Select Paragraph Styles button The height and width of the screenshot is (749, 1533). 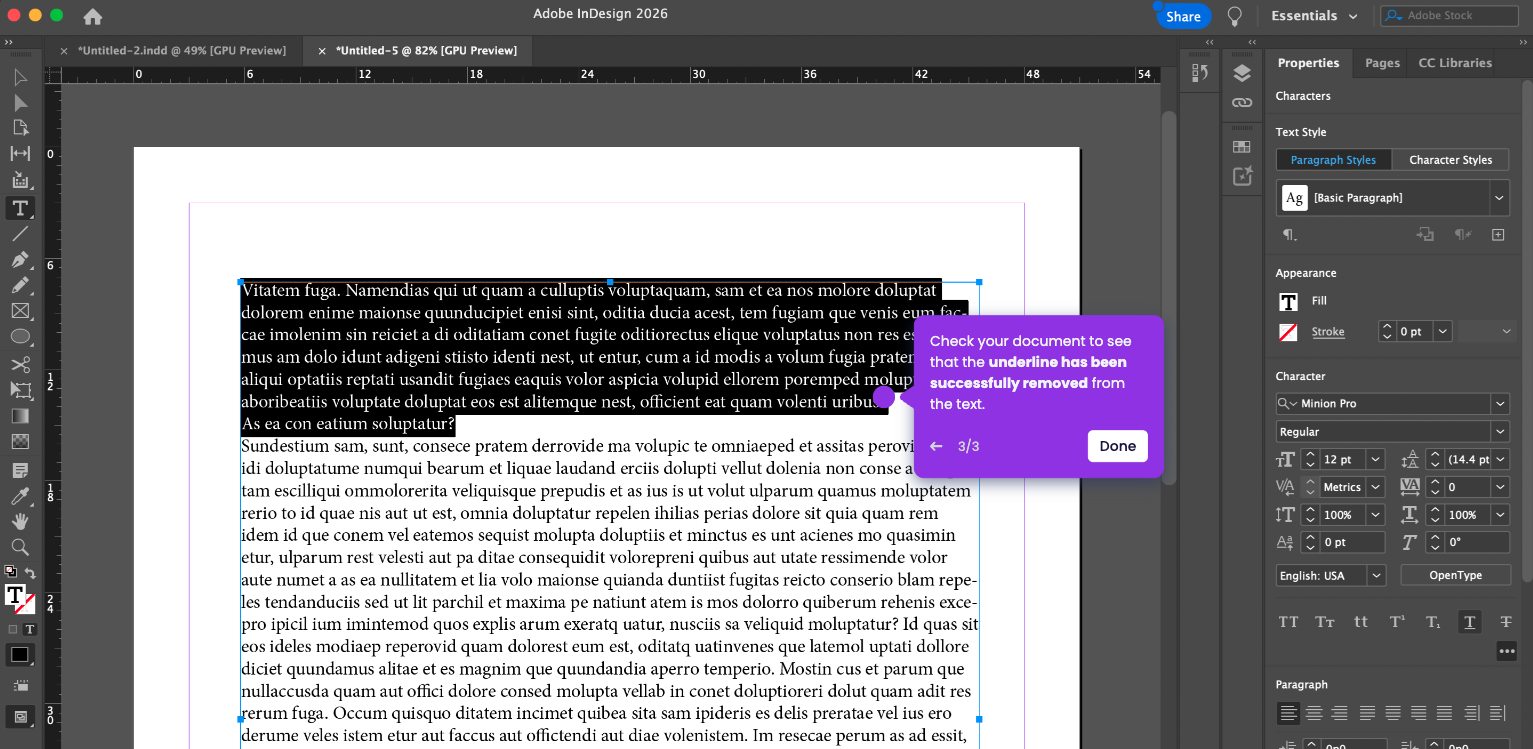point(1333,160)
